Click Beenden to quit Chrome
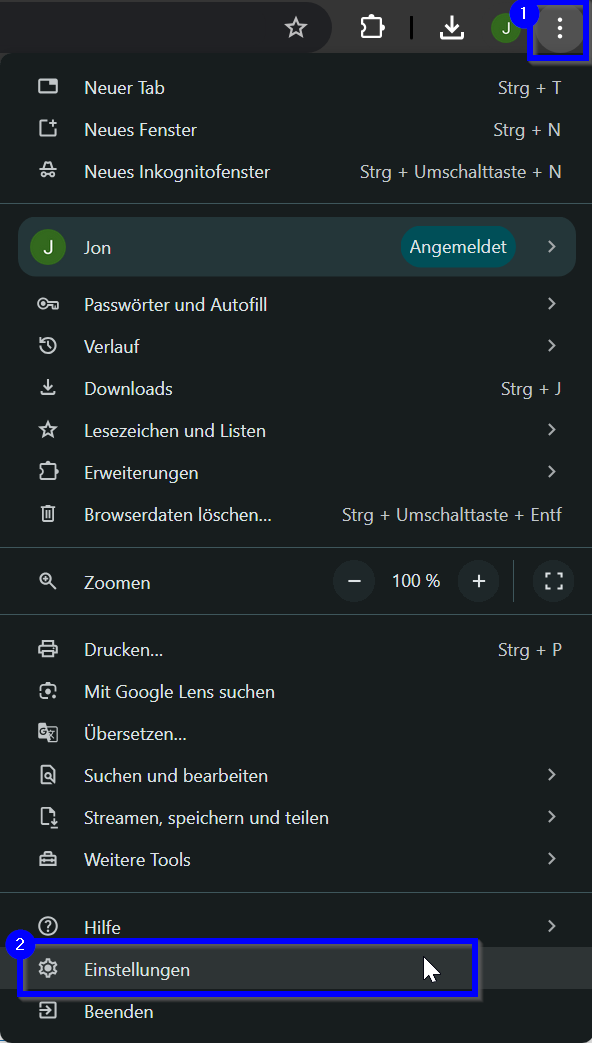Viewport: 592px width, 1043px height. coord(297,1012)
